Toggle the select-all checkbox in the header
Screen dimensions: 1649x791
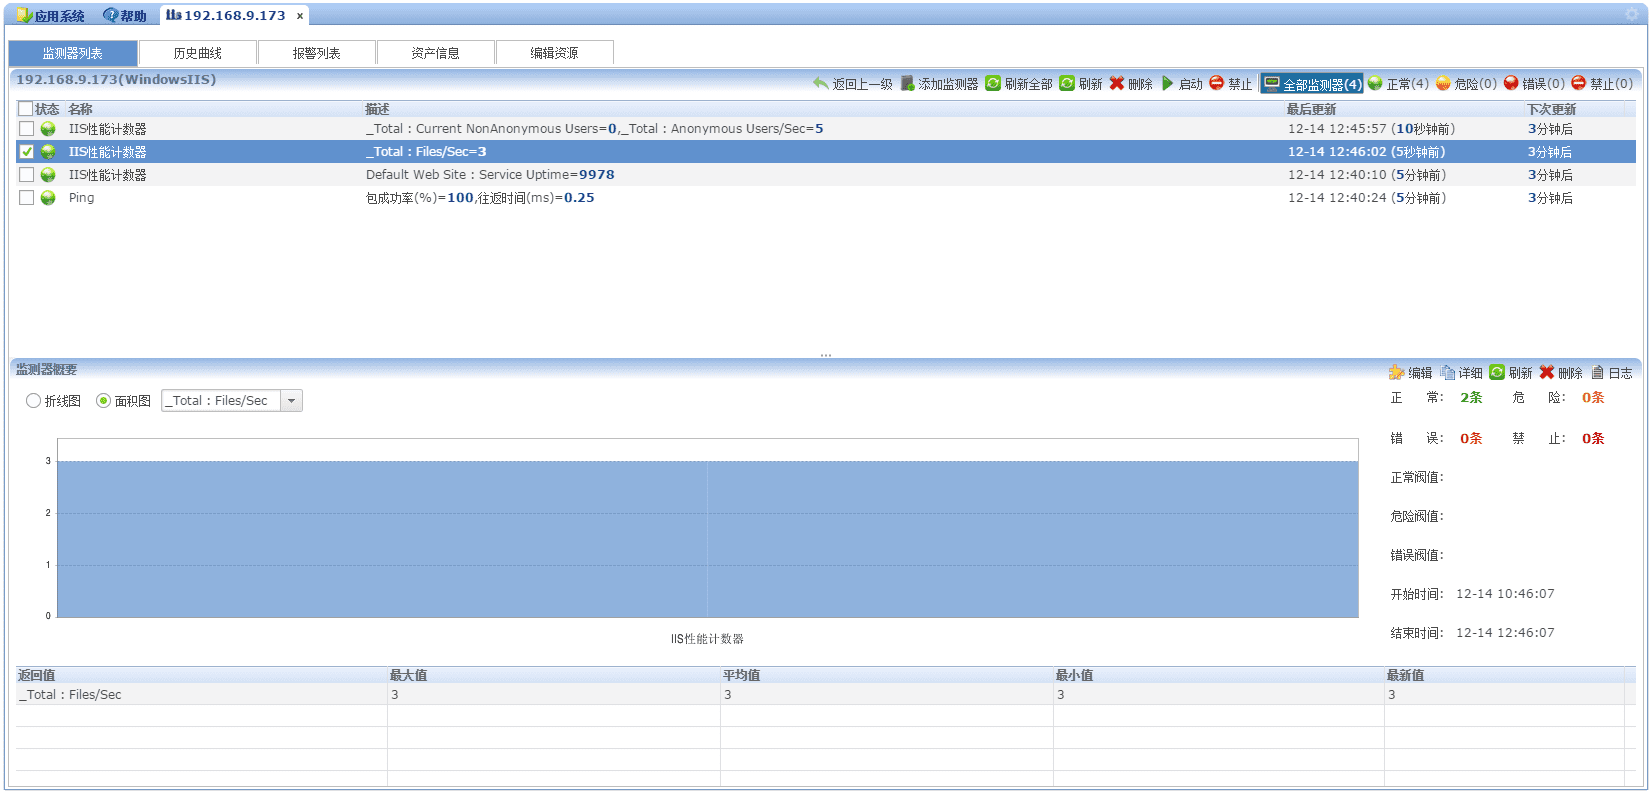click(x=26, y=109)
